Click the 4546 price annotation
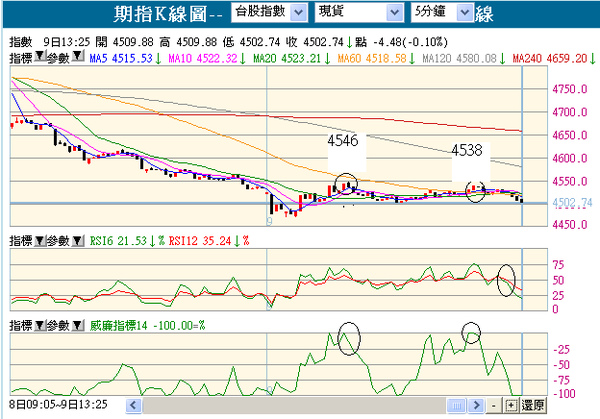Viewport: 600px width, 419px height. 343,141
